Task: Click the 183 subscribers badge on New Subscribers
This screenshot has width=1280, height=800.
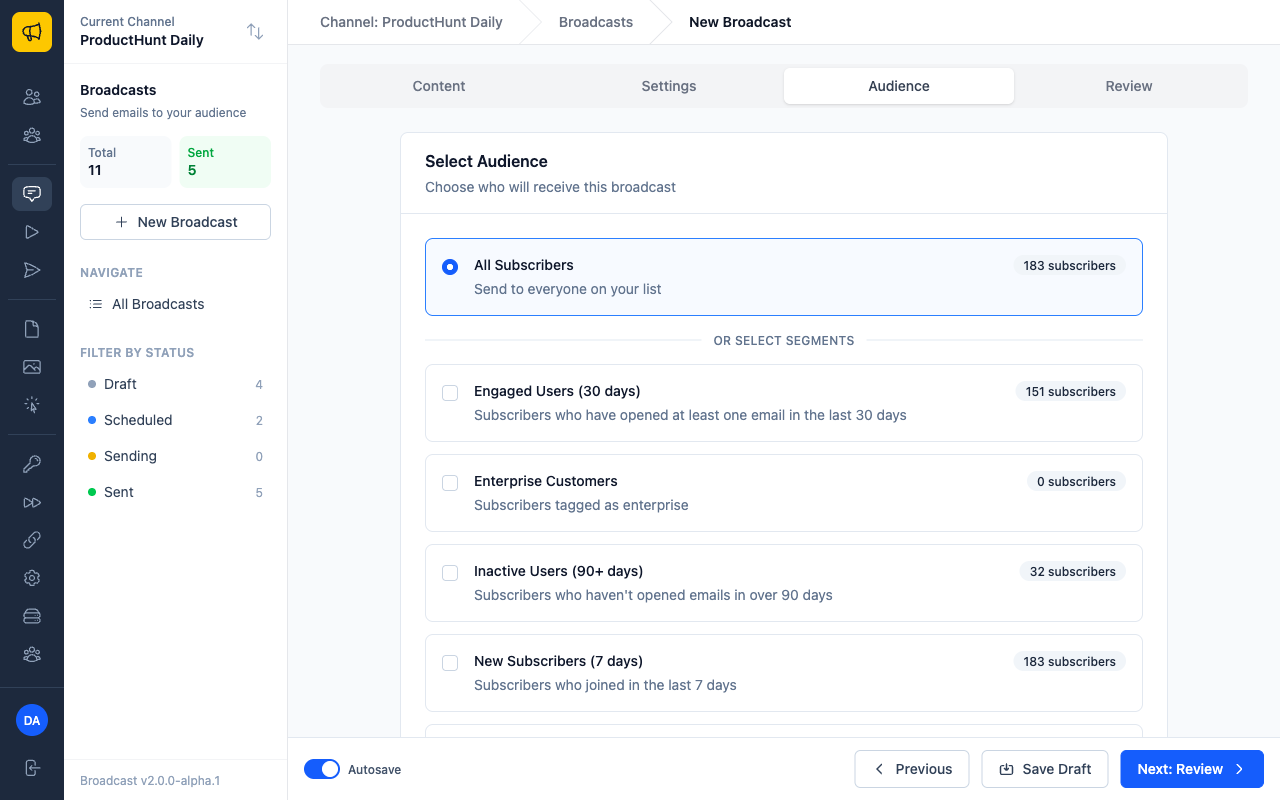Action: [1069, 662]
